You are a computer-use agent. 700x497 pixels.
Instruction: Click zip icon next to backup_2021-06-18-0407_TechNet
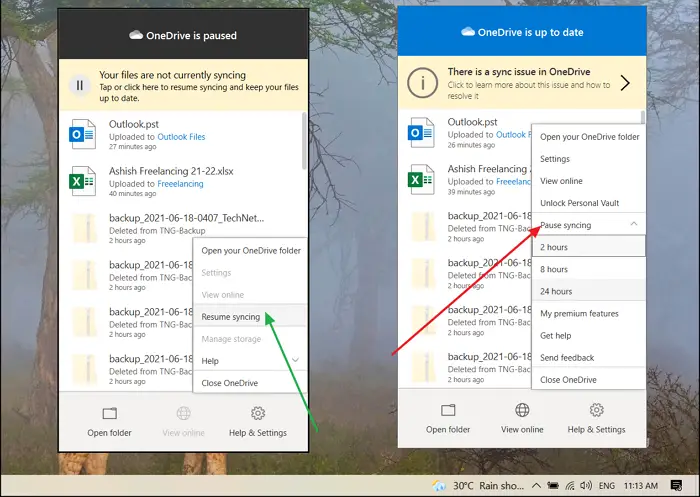(x=85, y=228)
